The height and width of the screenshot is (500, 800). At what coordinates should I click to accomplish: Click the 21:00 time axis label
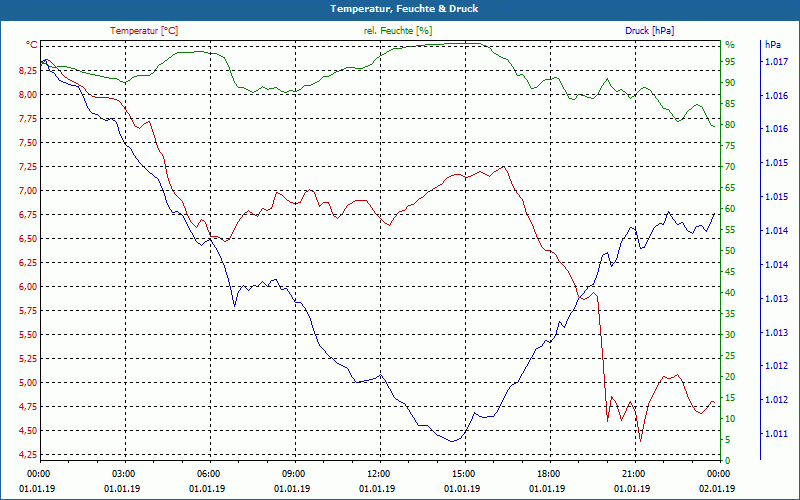(633, 473)
